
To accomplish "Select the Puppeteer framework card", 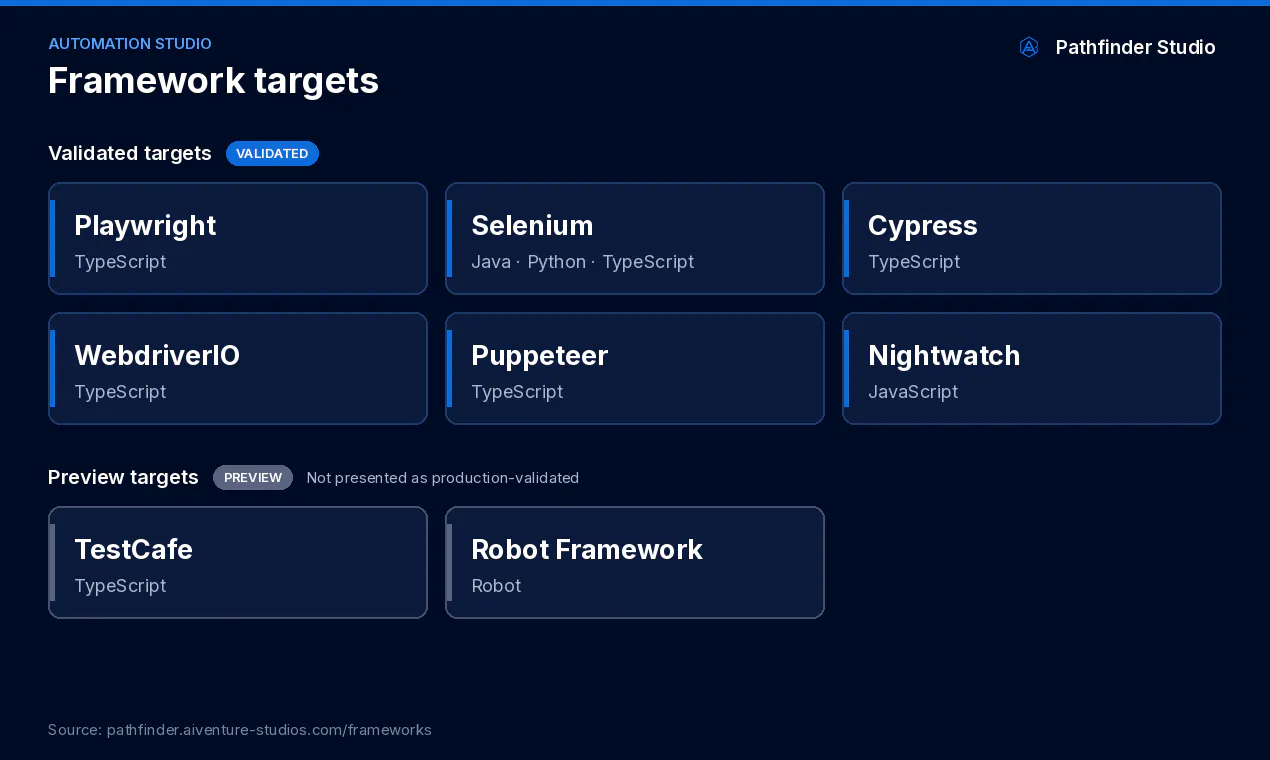I will click(x=635, y=369).
